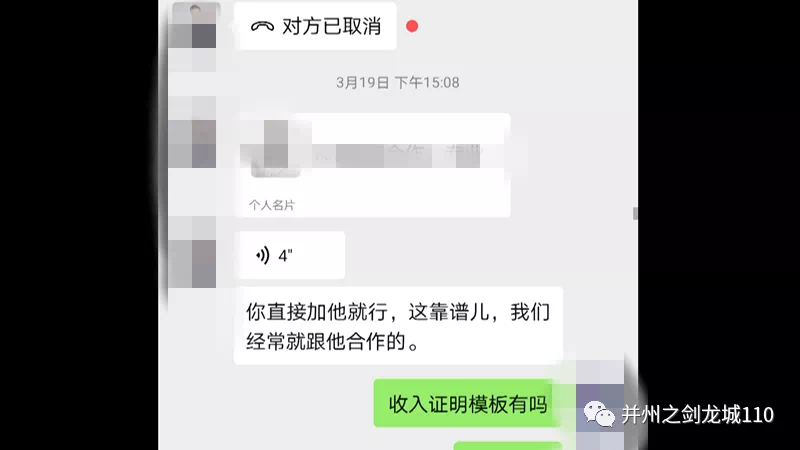The height and width of the screenshot is (450, 800).
Task: Click the WeChat logo watermark icon
Action: pyautogui.click(x=599, y=413)
